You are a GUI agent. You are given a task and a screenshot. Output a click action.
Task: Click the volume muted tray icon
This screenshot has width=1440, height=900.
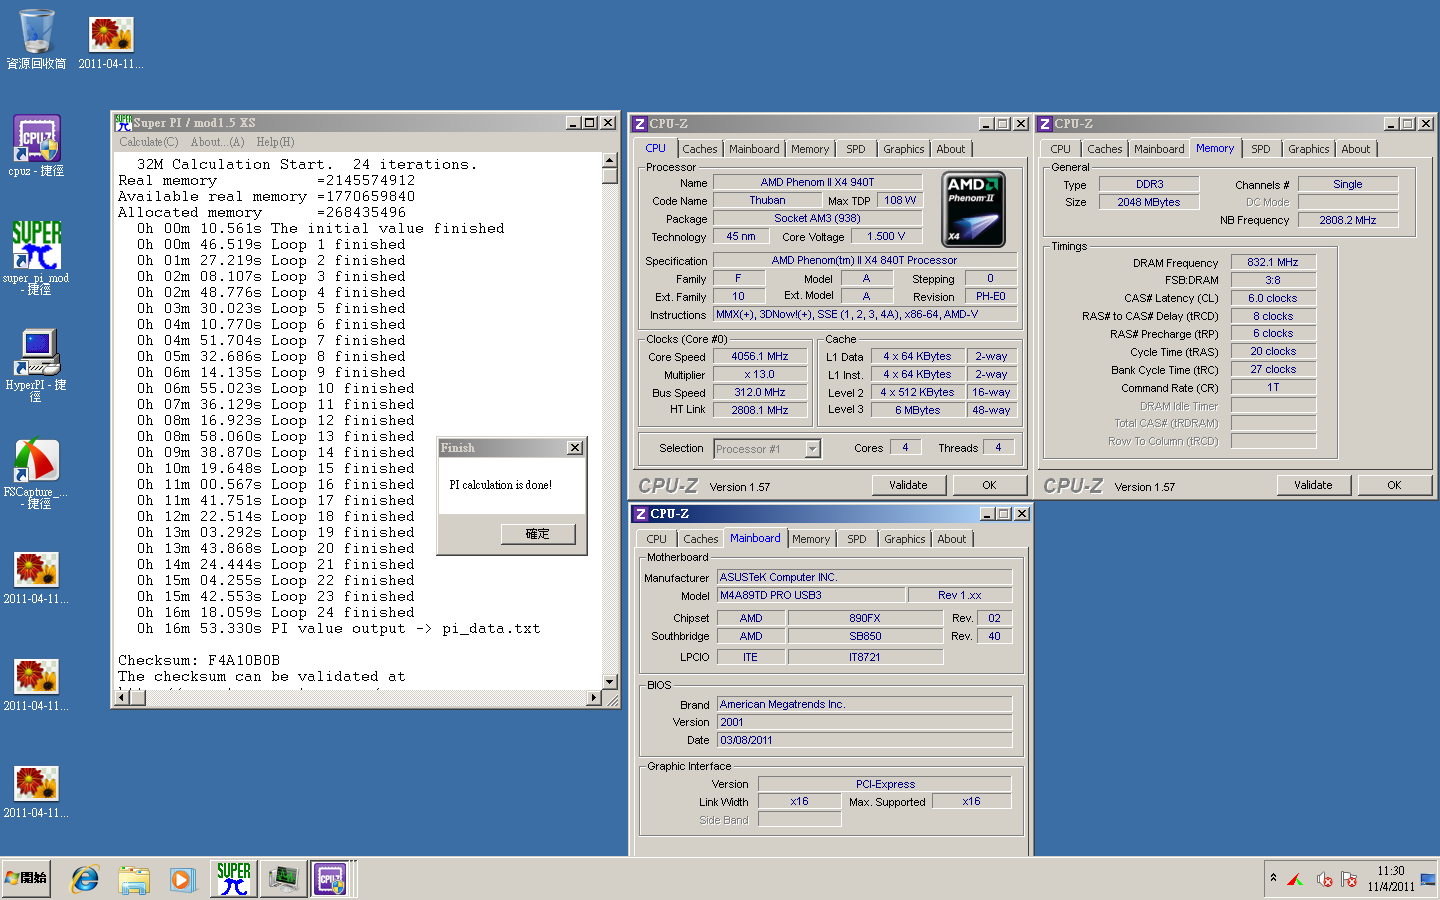1324,879
